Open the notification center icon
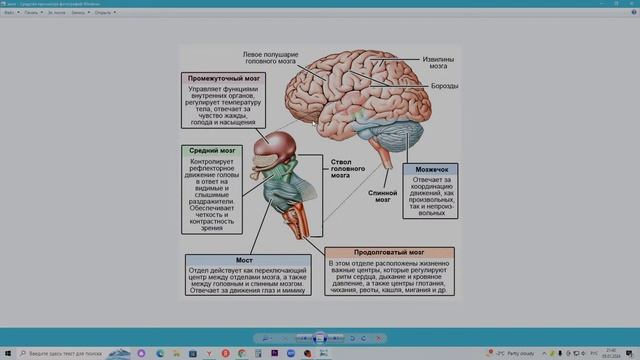The image size is (640, 360). [x=630, y=353]
